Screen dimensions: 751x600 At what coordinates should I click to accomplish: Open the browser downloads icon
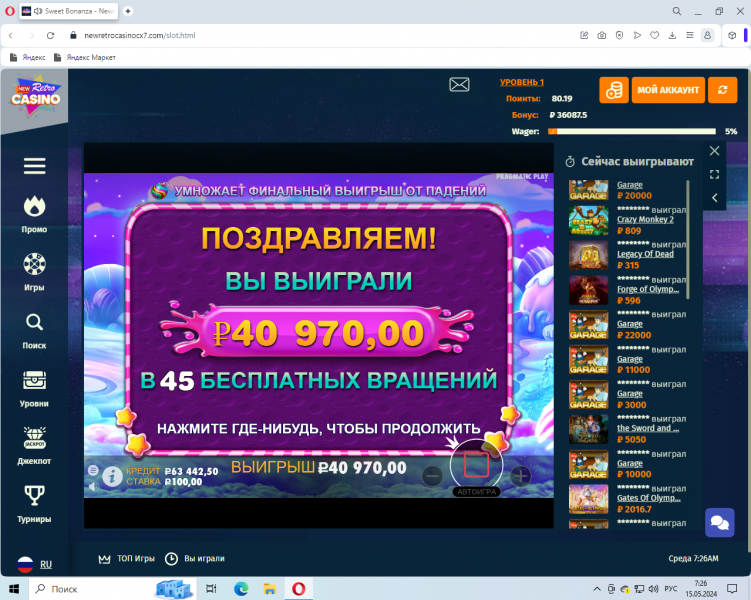coord(672,35)
